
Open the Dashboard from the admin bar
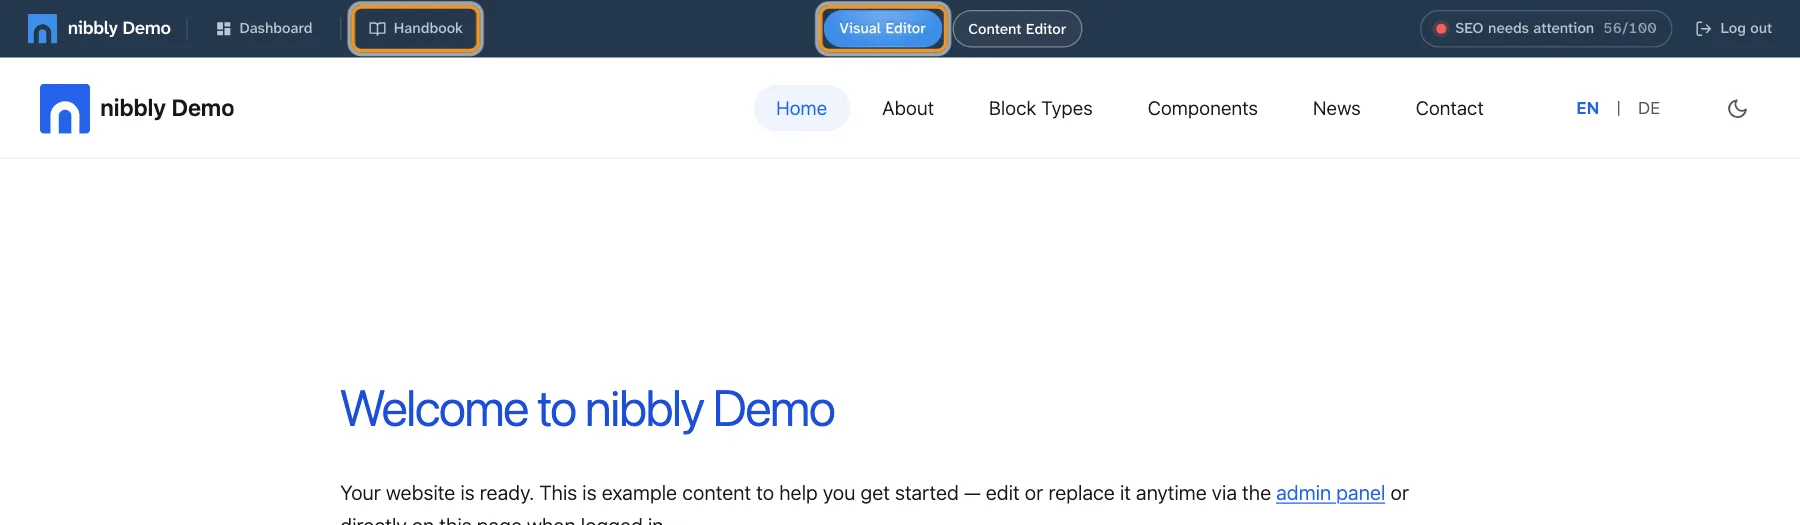click(x=264, y=28)
